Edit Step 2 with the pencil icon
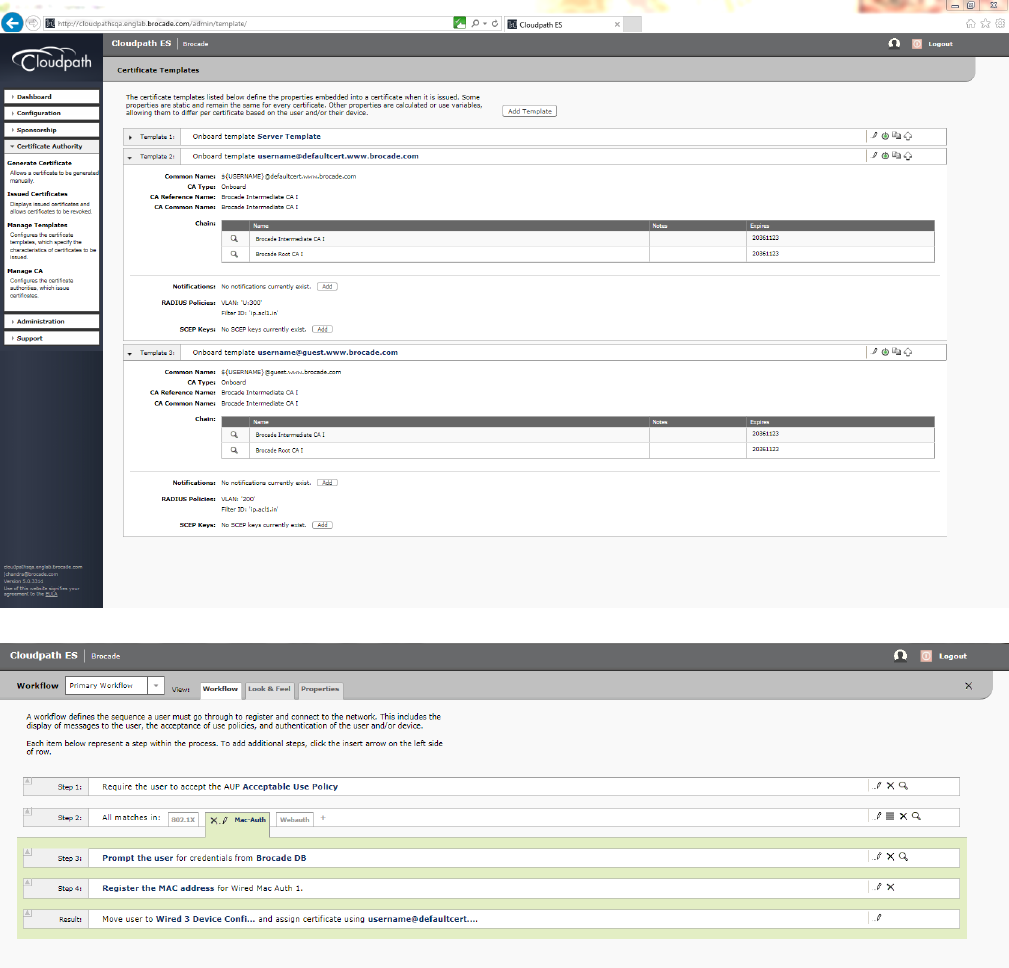 coord(878,816)
